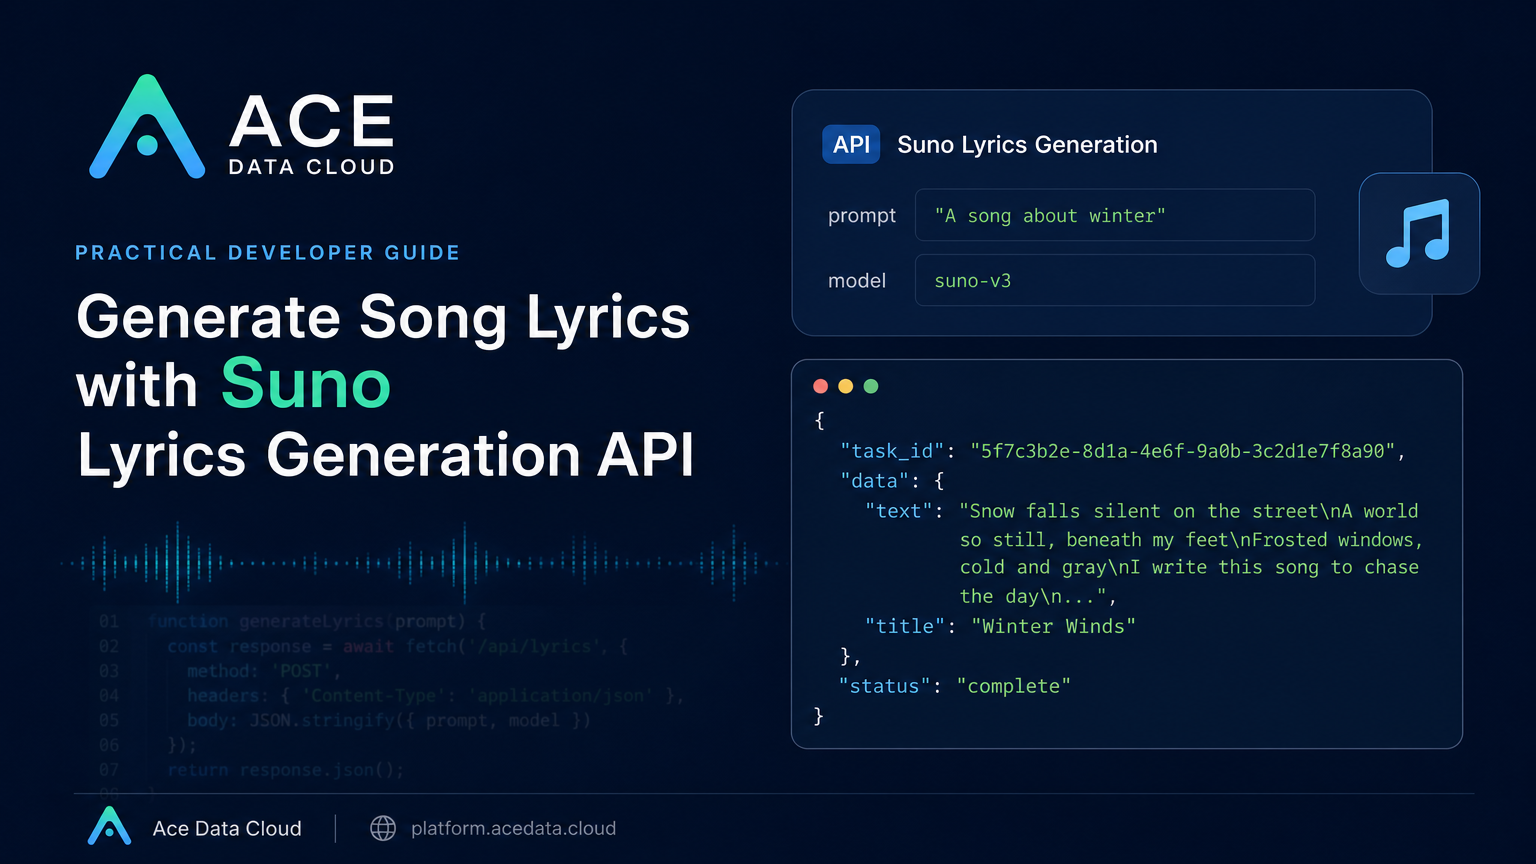Screen dimensions: 1536x864
Task: Click the green dot on the JSON response window
Action: point(871,386)
